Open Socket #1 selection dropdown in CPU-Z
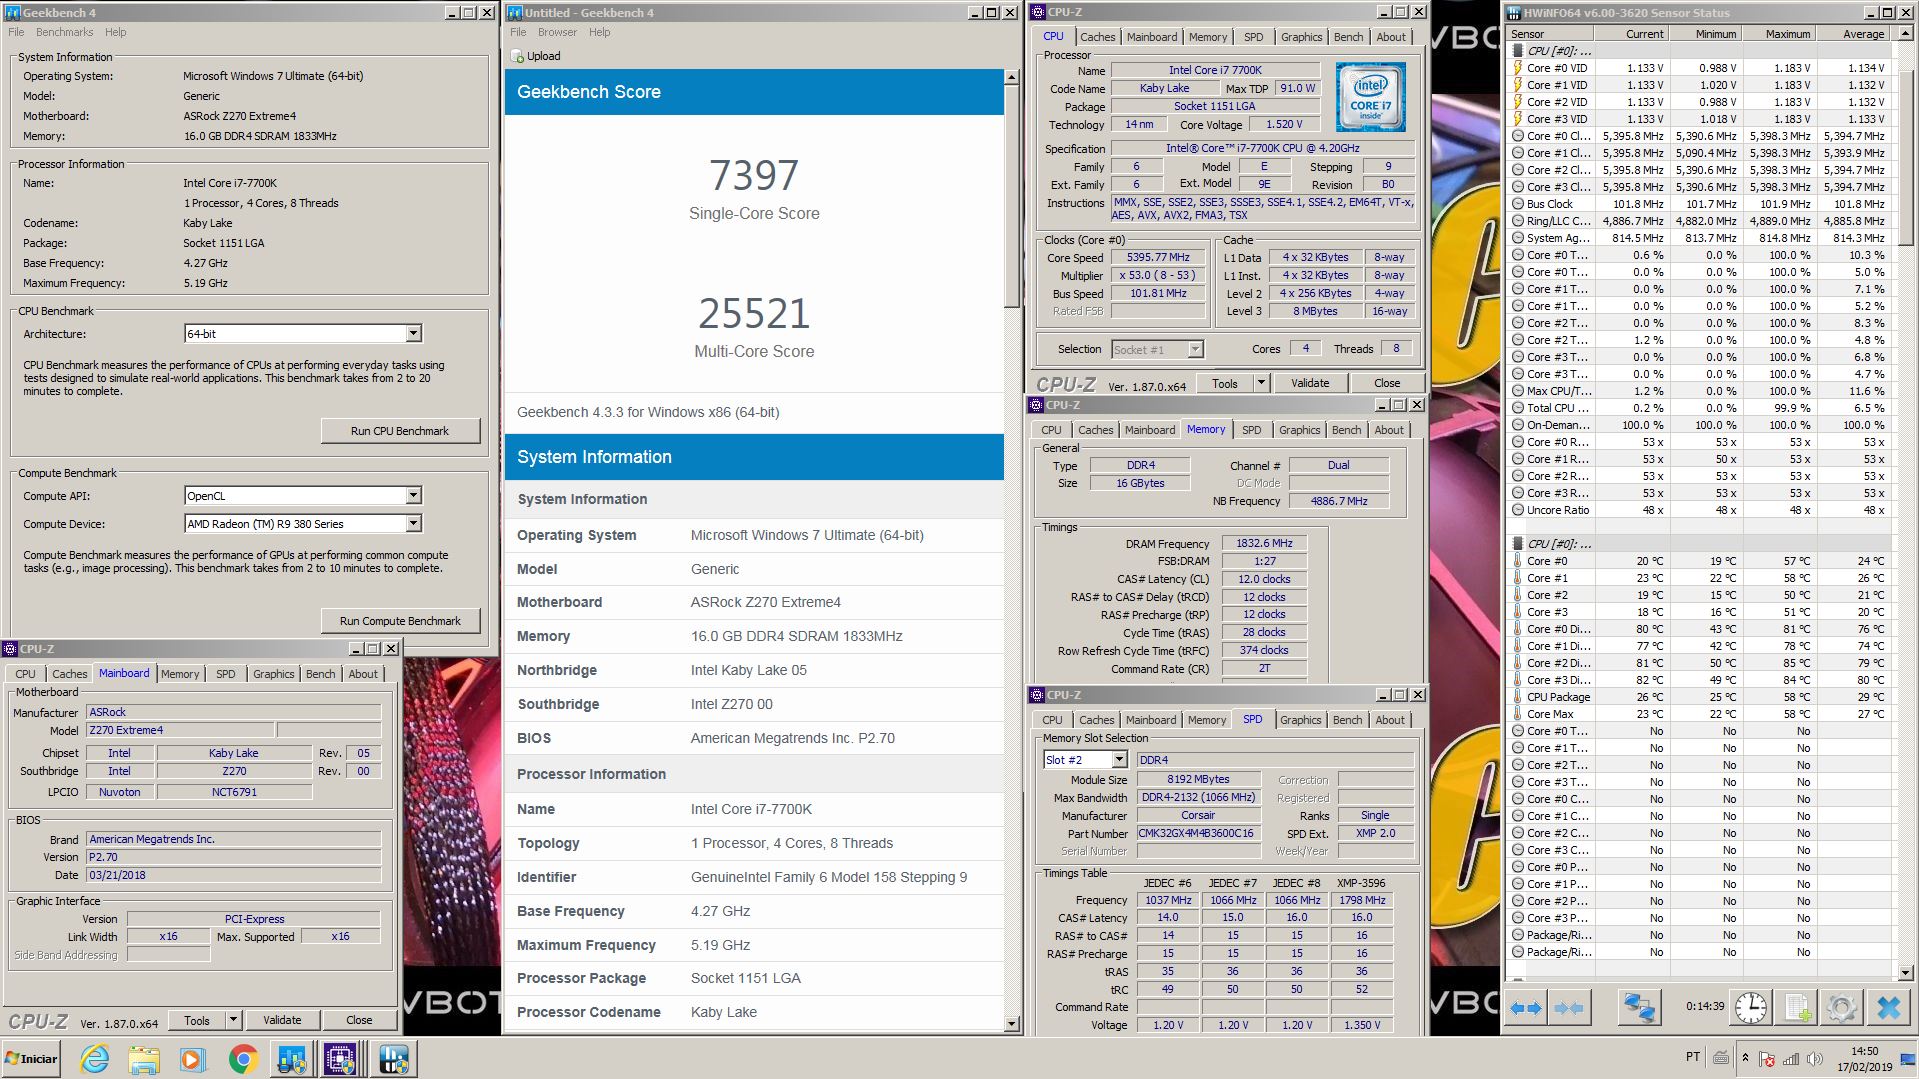Viewport: 1919px width, 1079px height. [x=1194, y=349]
